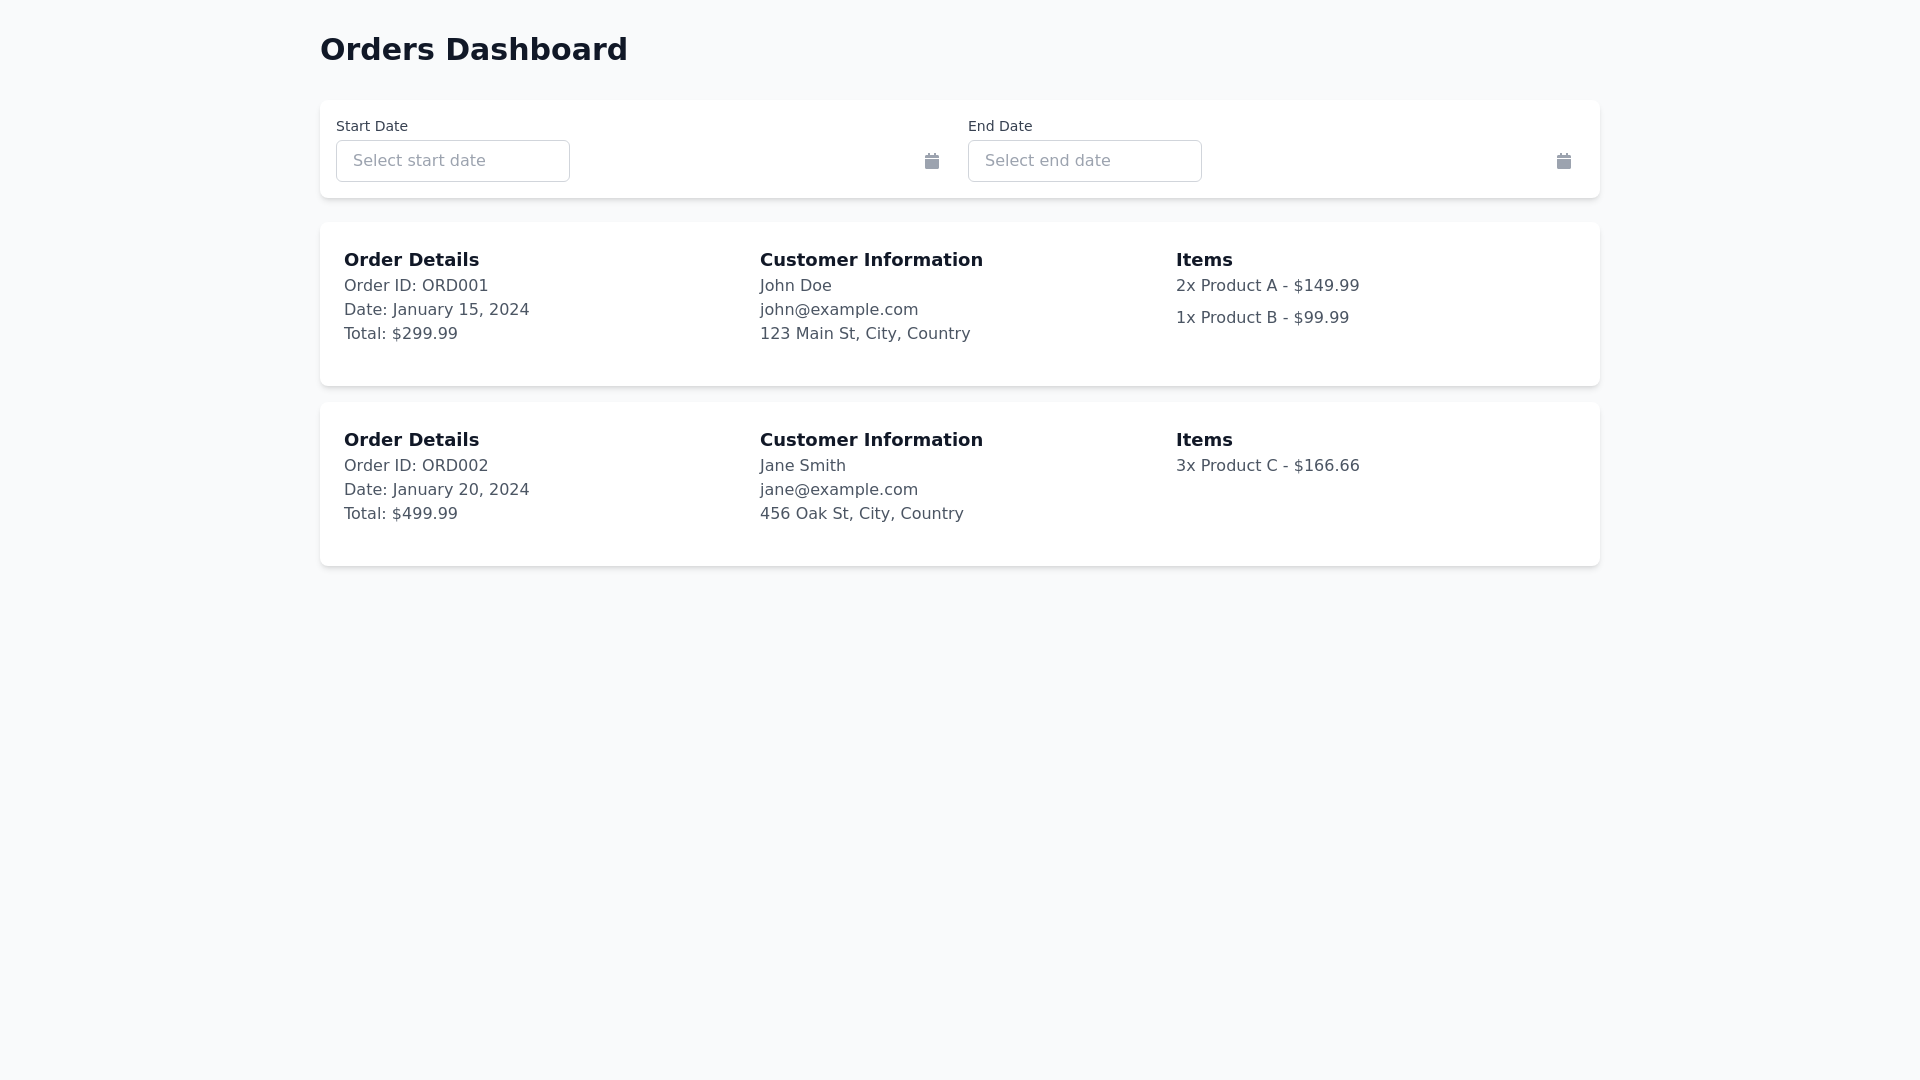This screenshot has width=1920, height=1080.
Task: Click the Select end date field
Action: (1084, 160)
